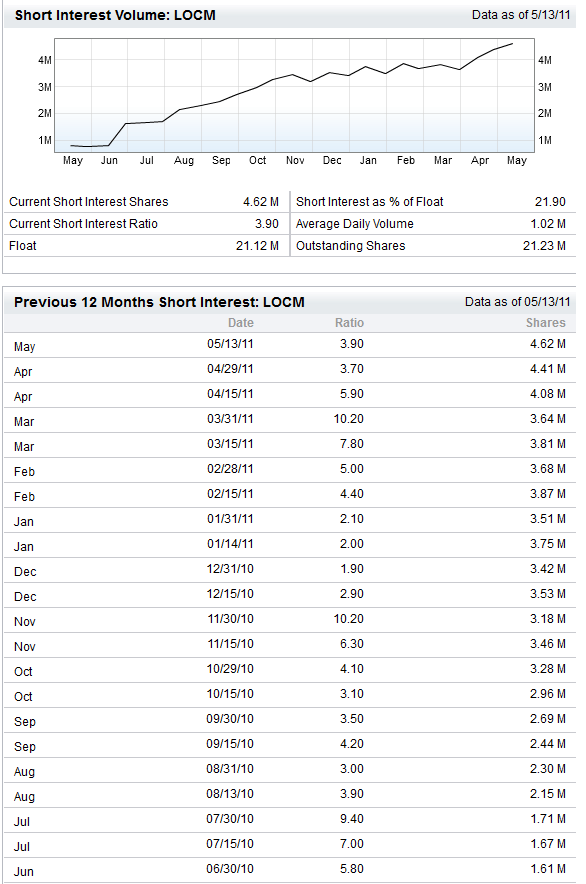The image size is (586, 884).
Task: Click the Float value 21.12 M
Action: 257,246
